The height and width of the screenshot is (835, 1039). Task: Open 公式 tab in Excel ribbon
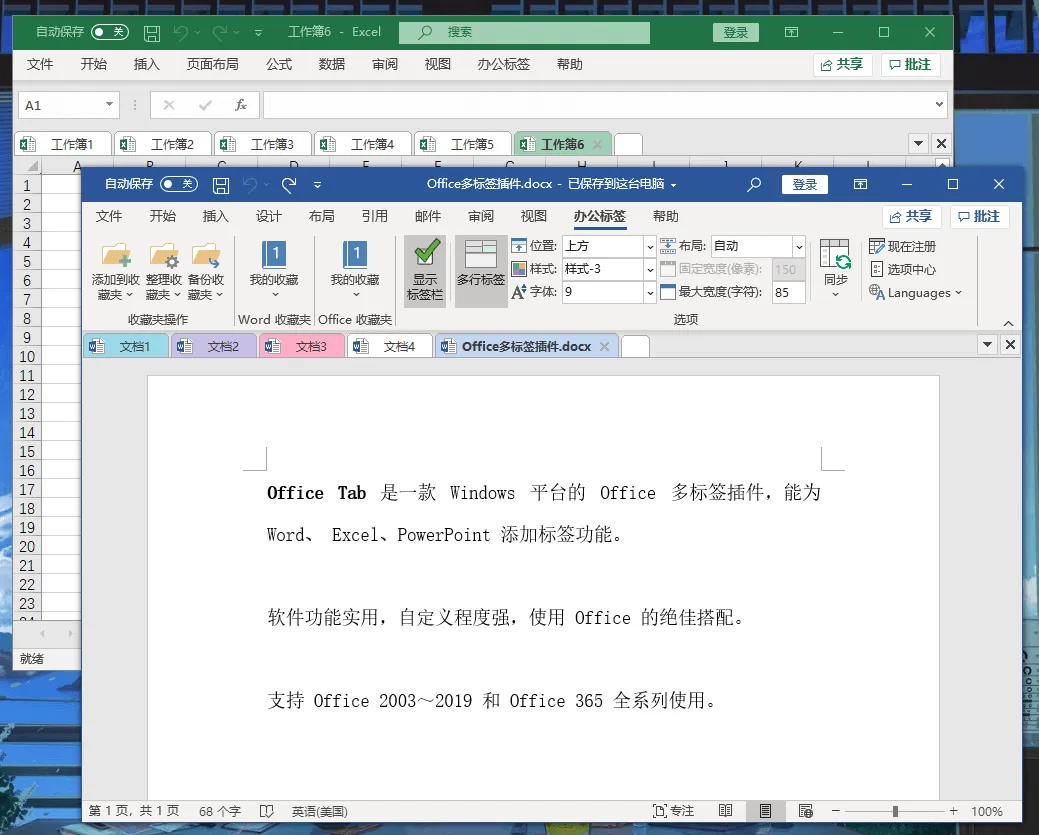279,64
